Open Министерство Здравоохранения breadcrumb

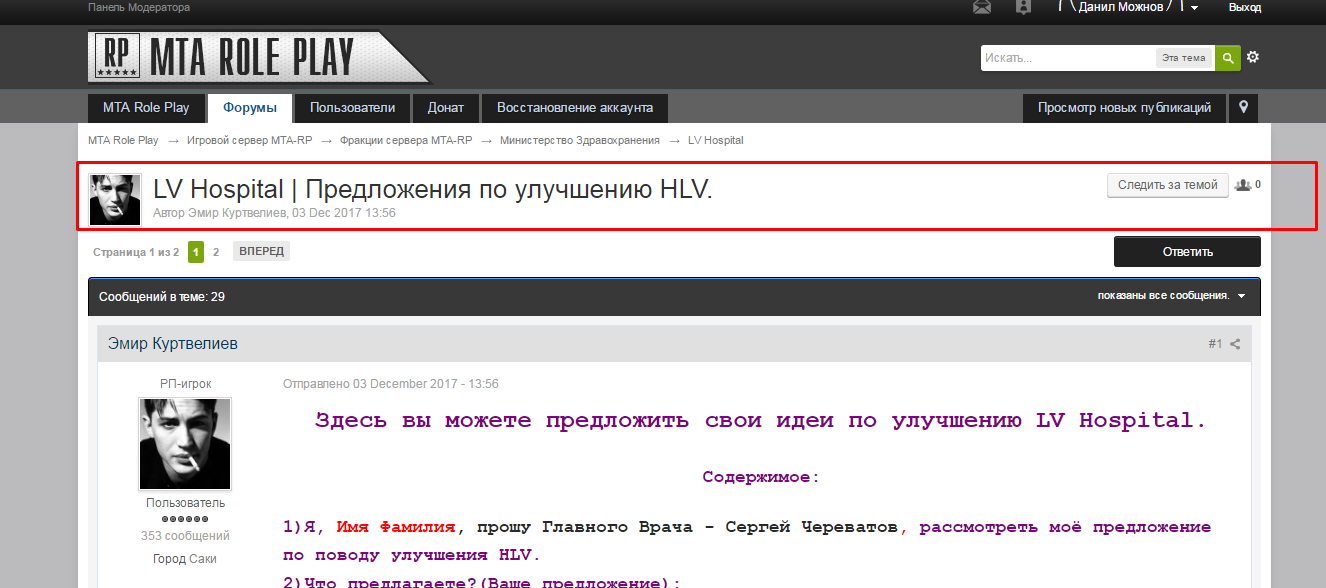click(580, 140)
